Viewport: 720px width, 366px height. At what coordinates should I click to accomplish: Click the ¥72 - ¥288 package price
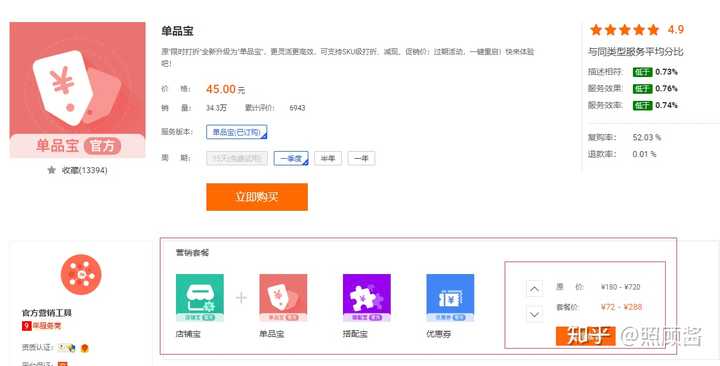(x=621, y=307)
